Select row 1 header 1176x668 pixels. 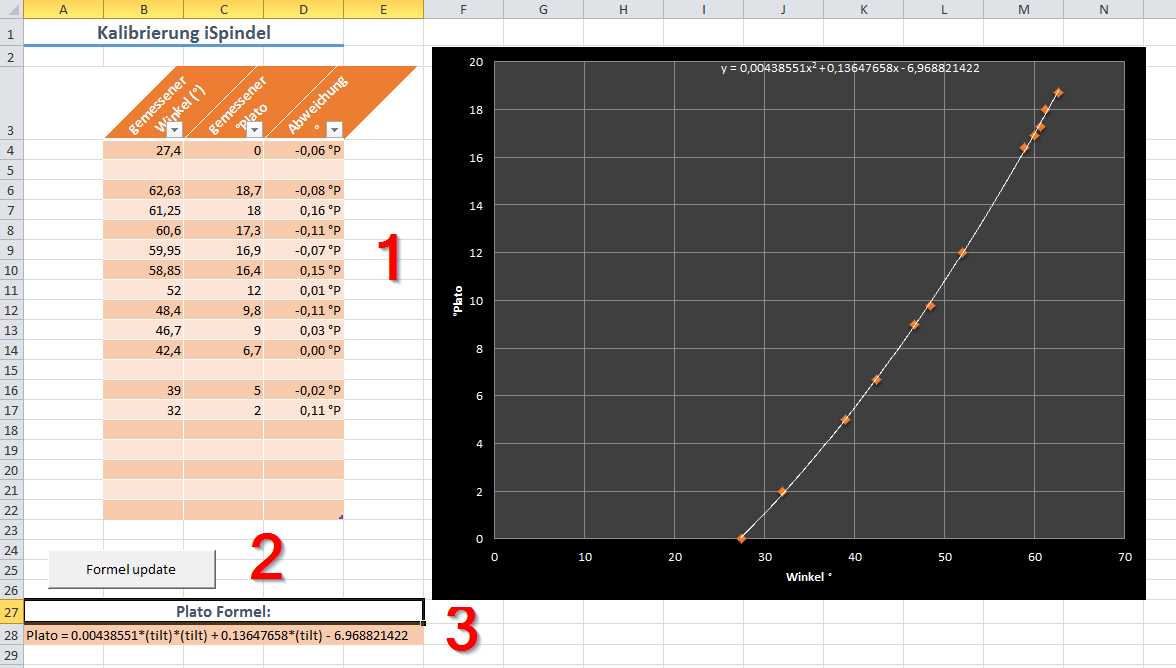[11, 34]
